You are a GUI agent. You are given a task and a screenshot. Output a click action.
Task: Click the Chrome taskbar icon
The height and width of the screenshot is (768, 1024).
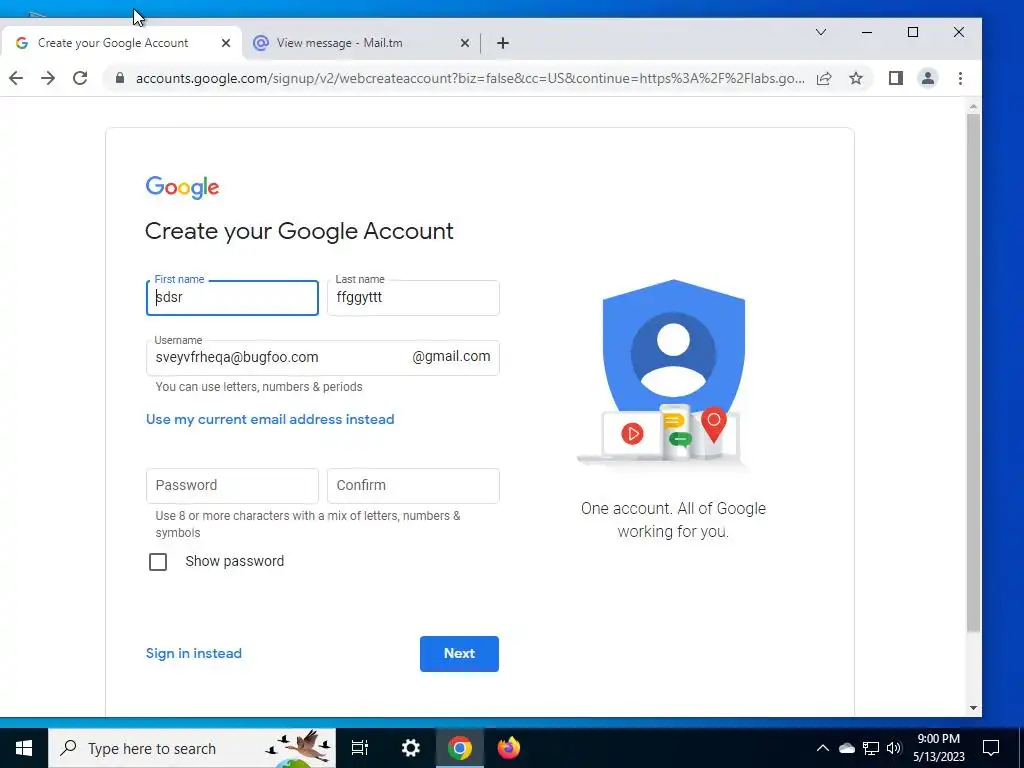(x=459, y=748)
